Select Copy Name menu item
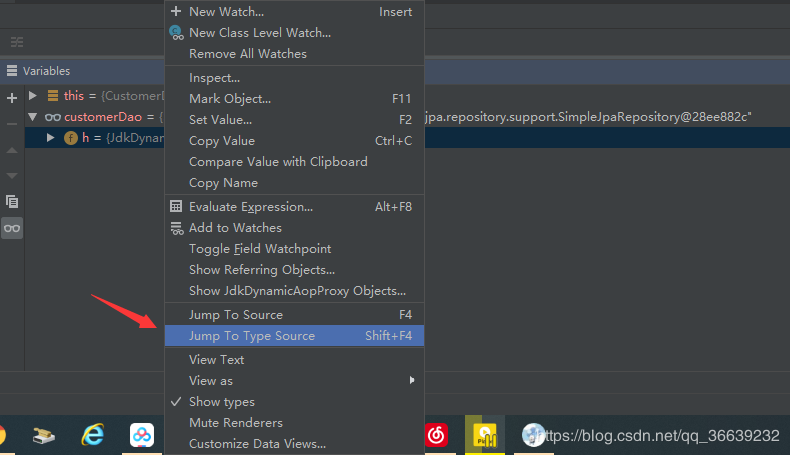Viewport: 790px width, 455px height. point(294,183)
